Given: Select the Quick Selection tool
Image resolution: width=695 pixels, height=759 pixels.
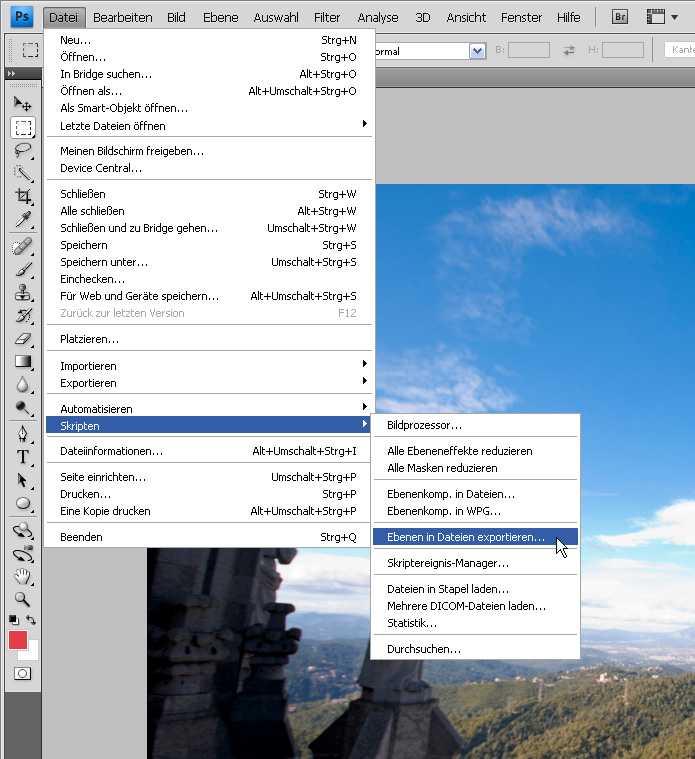Looking at the screenshot, I should (23, 173).
